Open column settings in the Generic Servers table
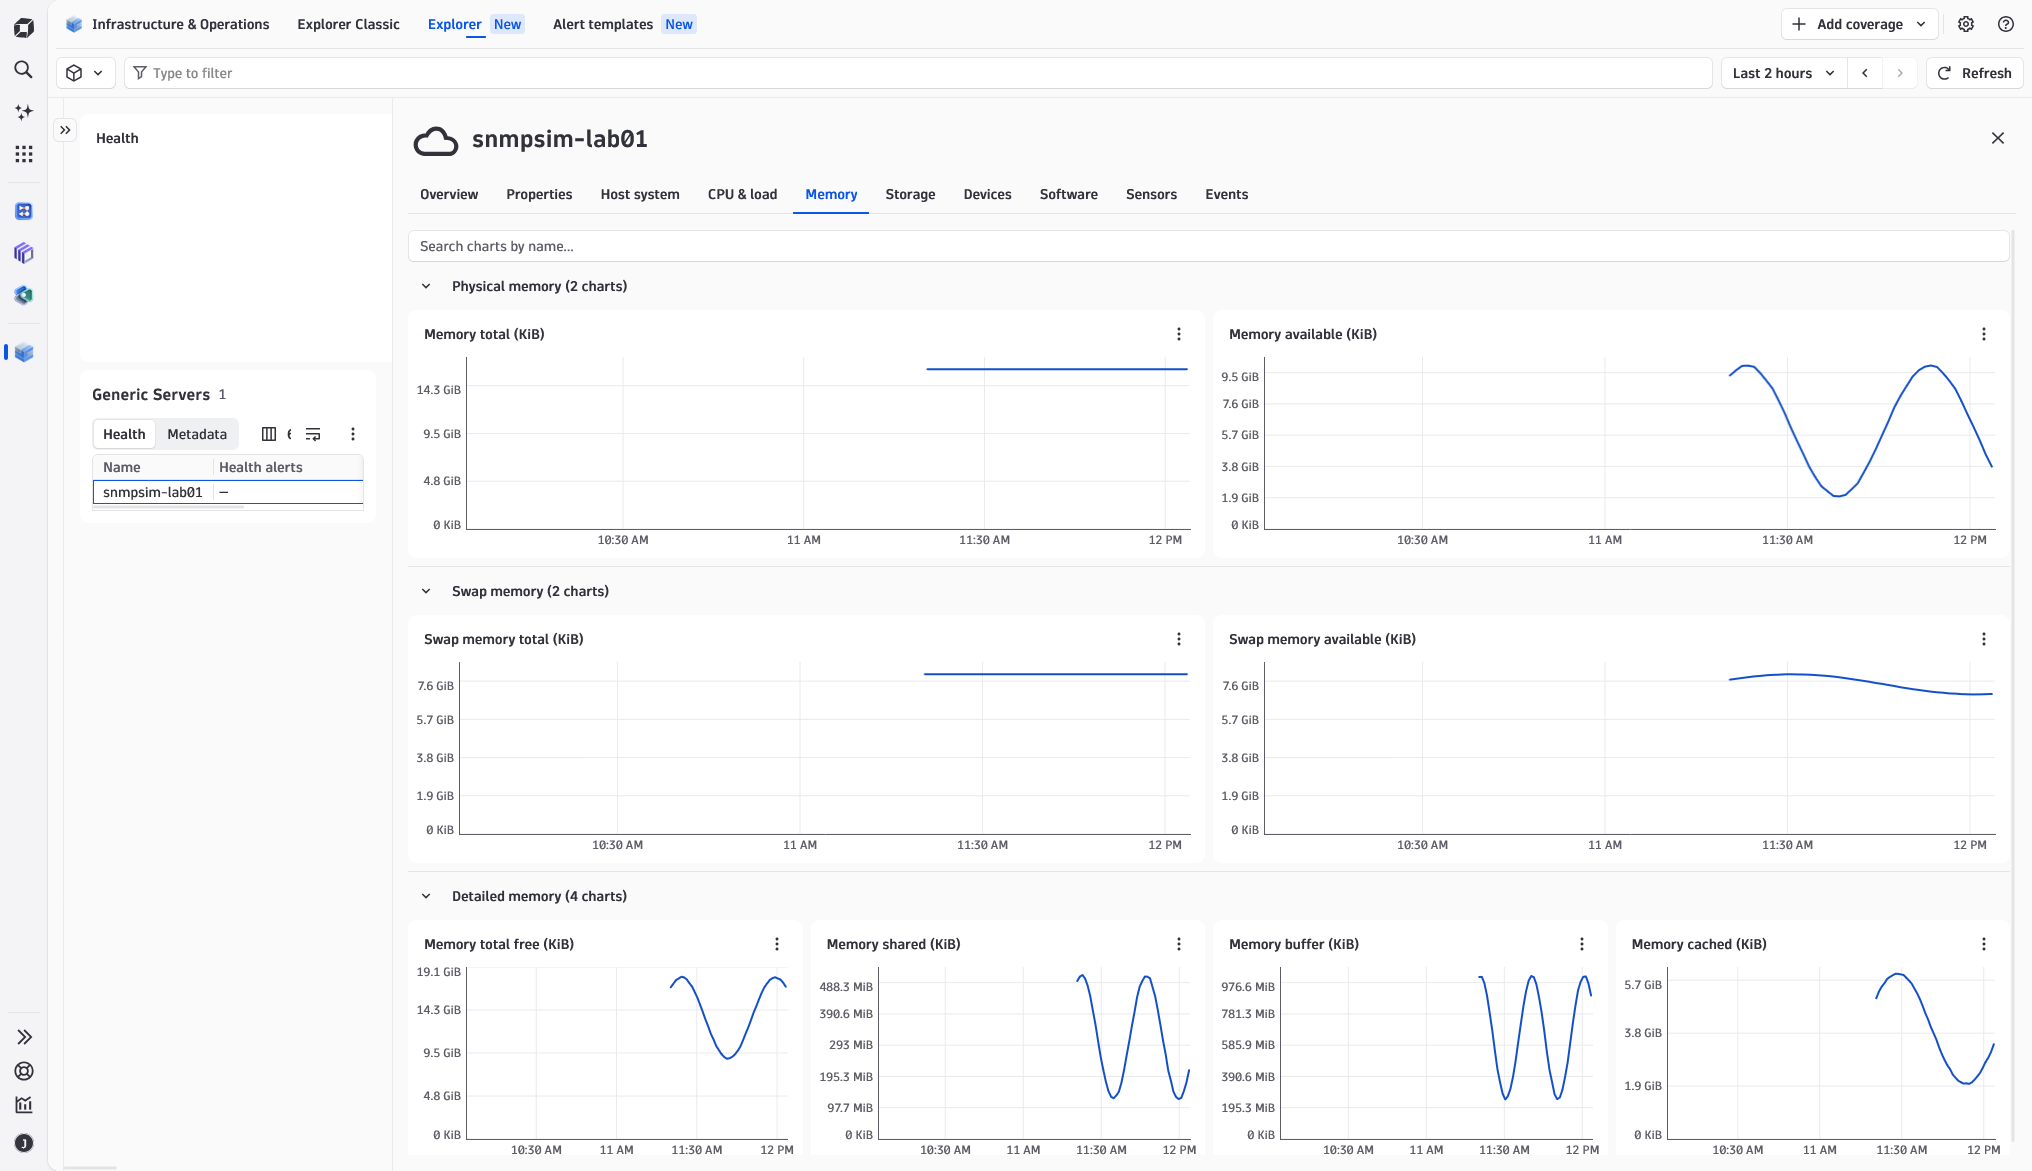Screen dimensions: 2032x1171 click(269, 434)
